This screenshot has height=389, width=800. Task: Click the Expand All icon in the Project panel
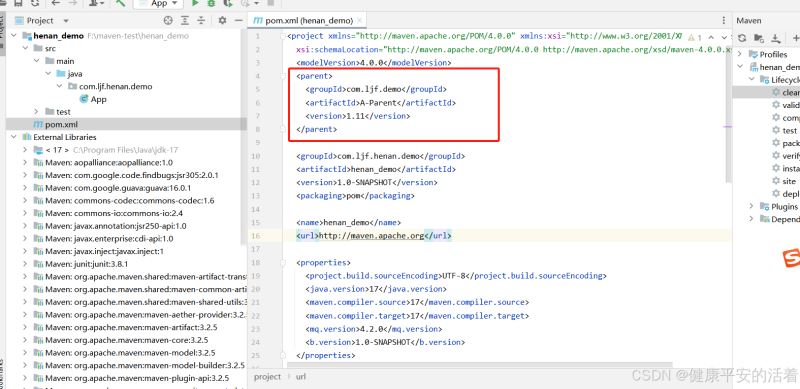[185, 20]
